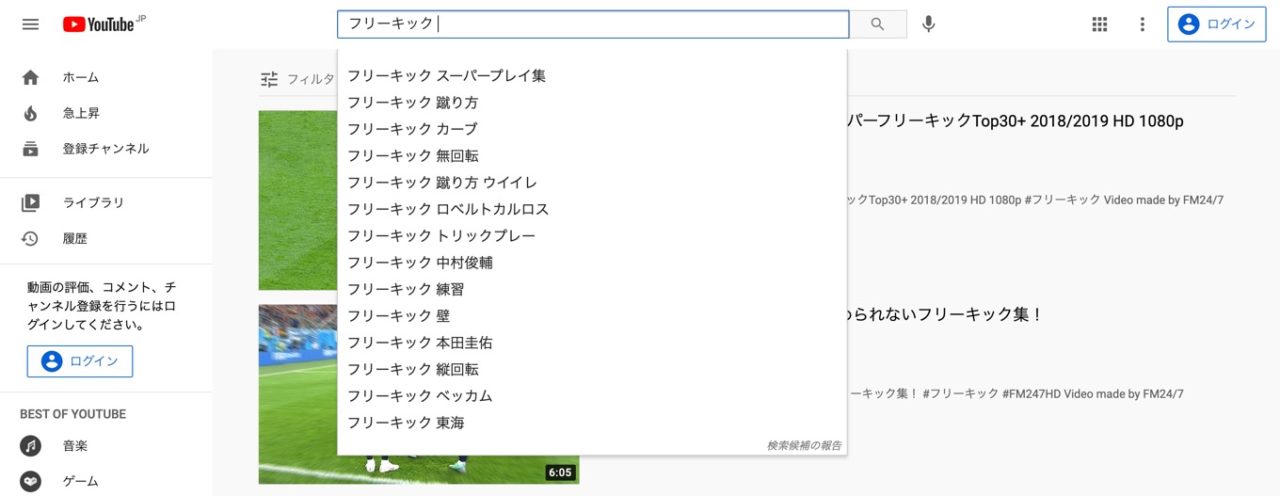Viewport: 1280px width, 496px height.
Task: Open first video thumbnail with green grass
Action: pos(298,200)
